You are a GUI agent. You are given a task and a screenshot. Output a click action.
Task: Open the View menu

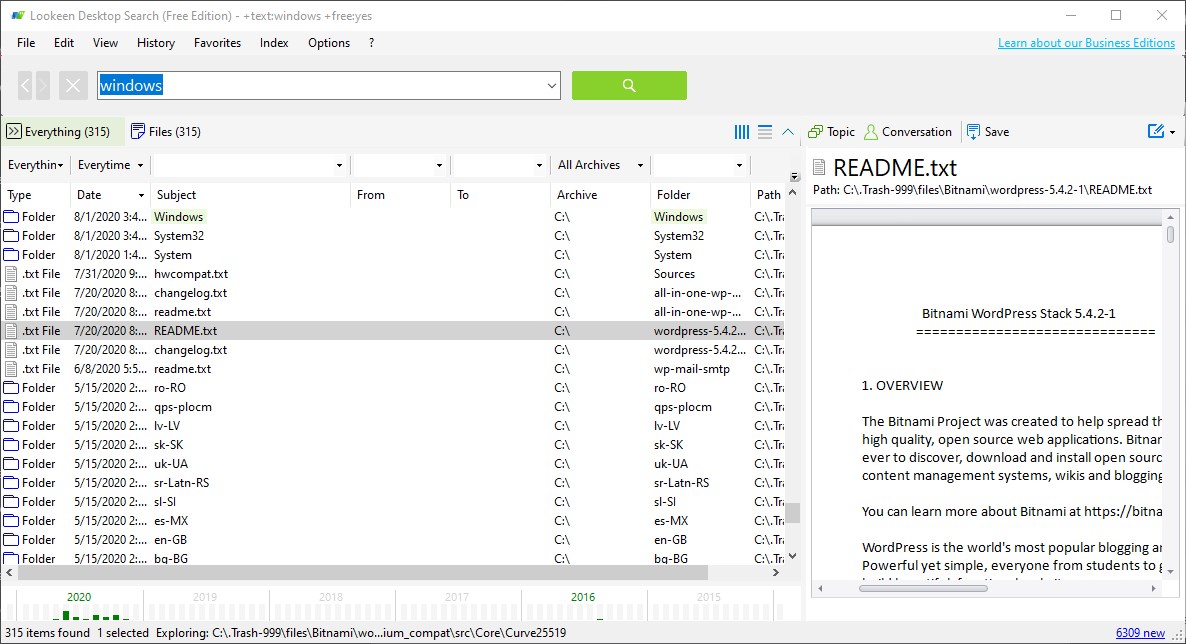pos(105,43)
